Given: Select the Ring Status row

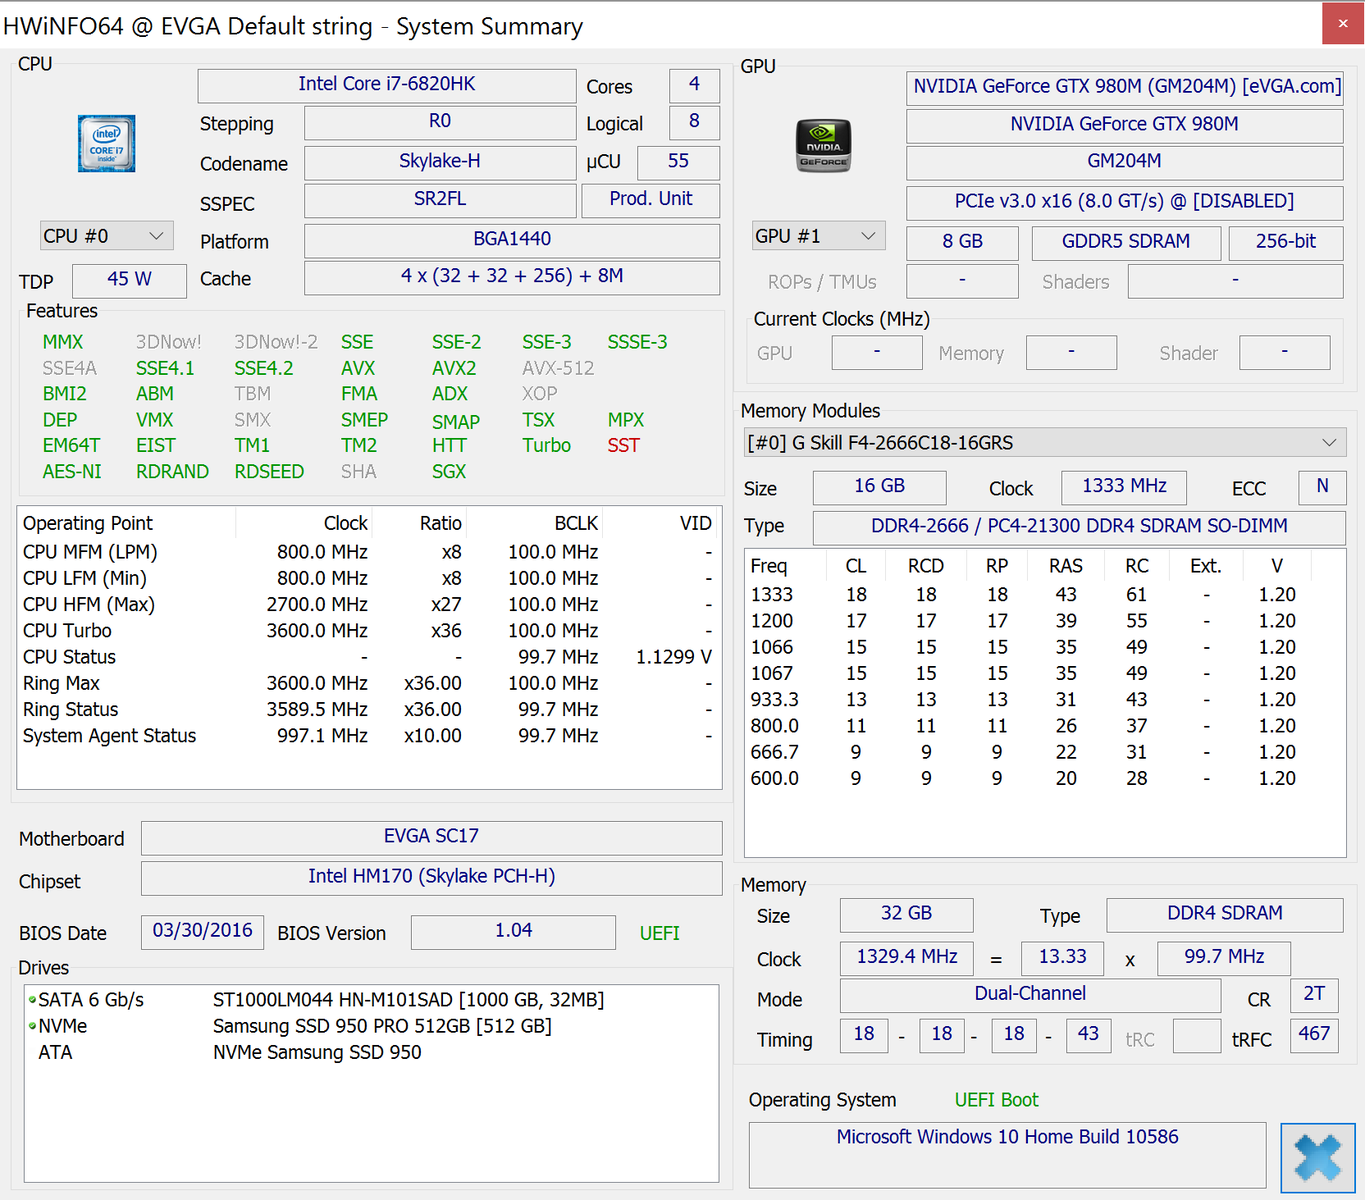Looking at the screenshot, I should tap(368, 710).
